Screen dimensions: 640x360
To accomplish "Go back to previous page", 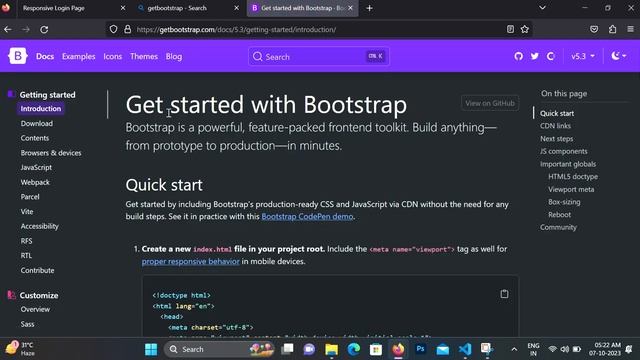I will click(8, 29).
